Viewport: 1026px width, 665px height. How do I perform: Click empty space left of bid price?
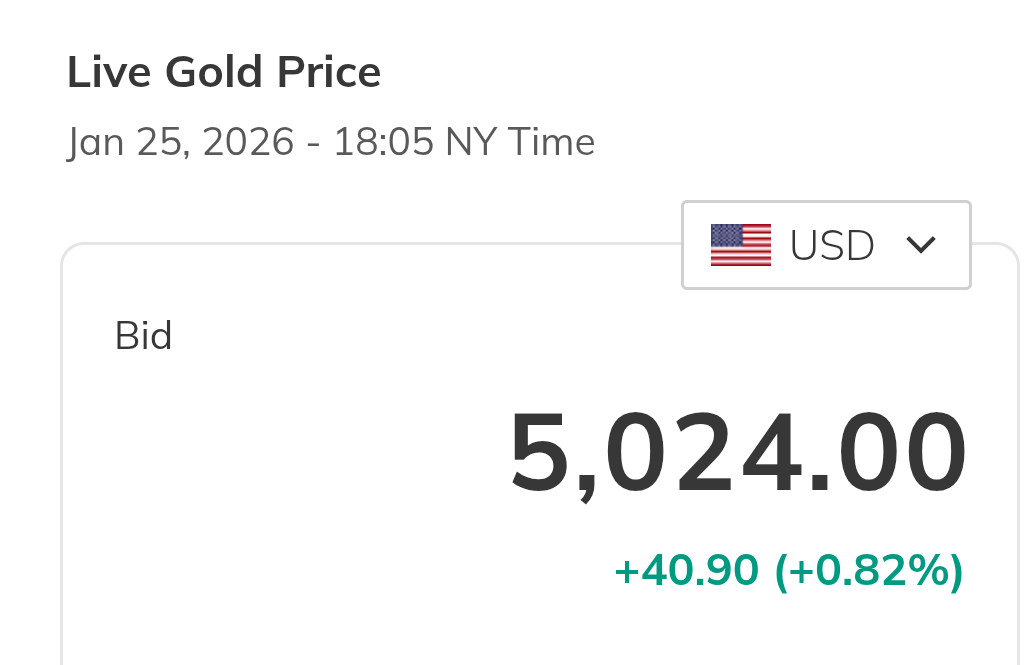pyautogui.click(x=300, y=453)
